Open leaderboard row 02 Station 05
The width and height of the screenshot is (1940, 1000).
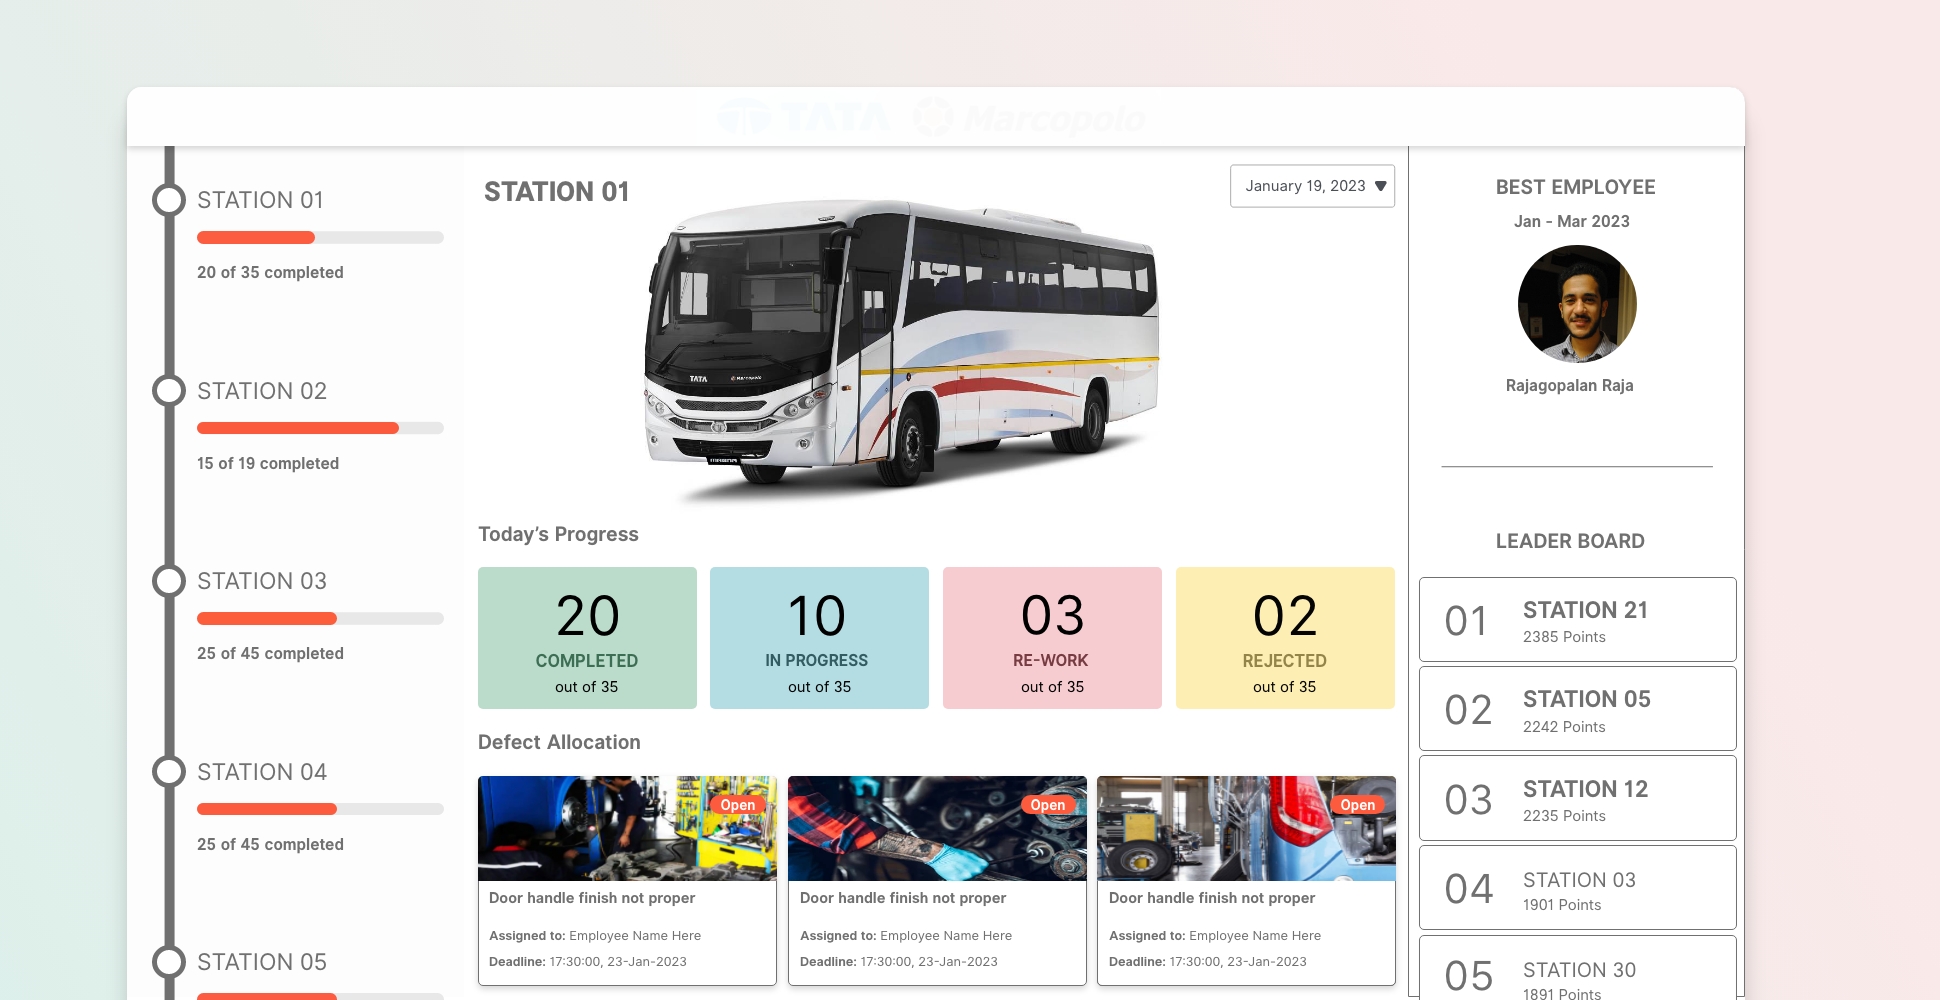click(x=1578, y=708)
